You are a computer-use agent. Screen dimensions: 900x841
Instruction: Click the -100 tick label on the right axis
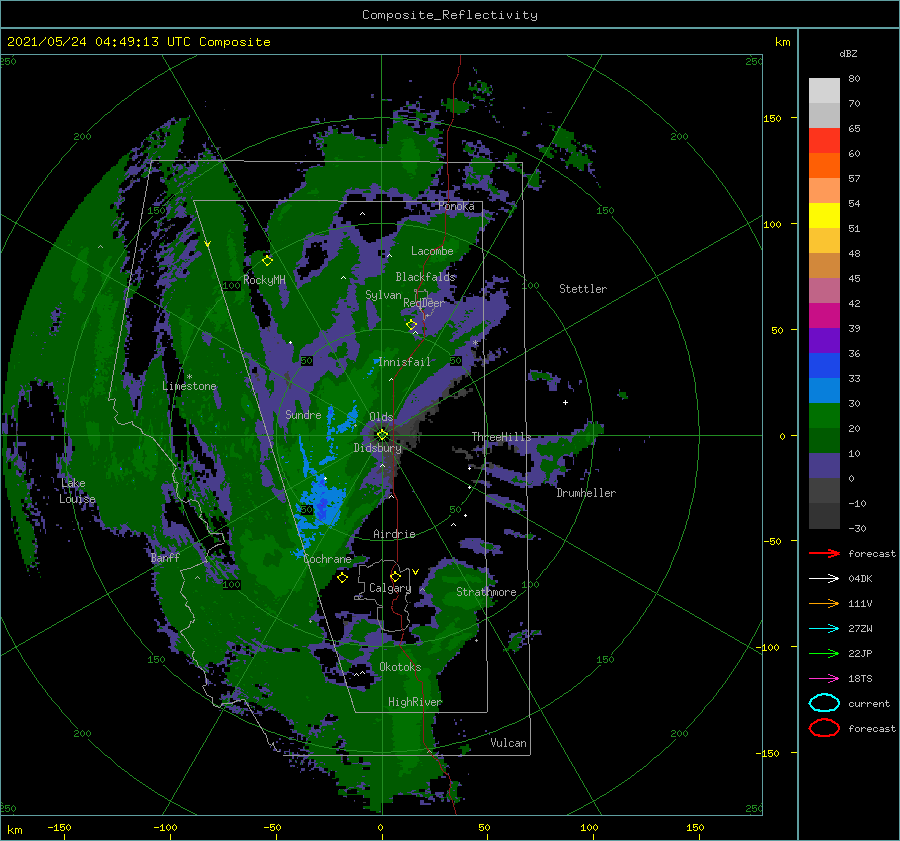(x=767, y=647)
